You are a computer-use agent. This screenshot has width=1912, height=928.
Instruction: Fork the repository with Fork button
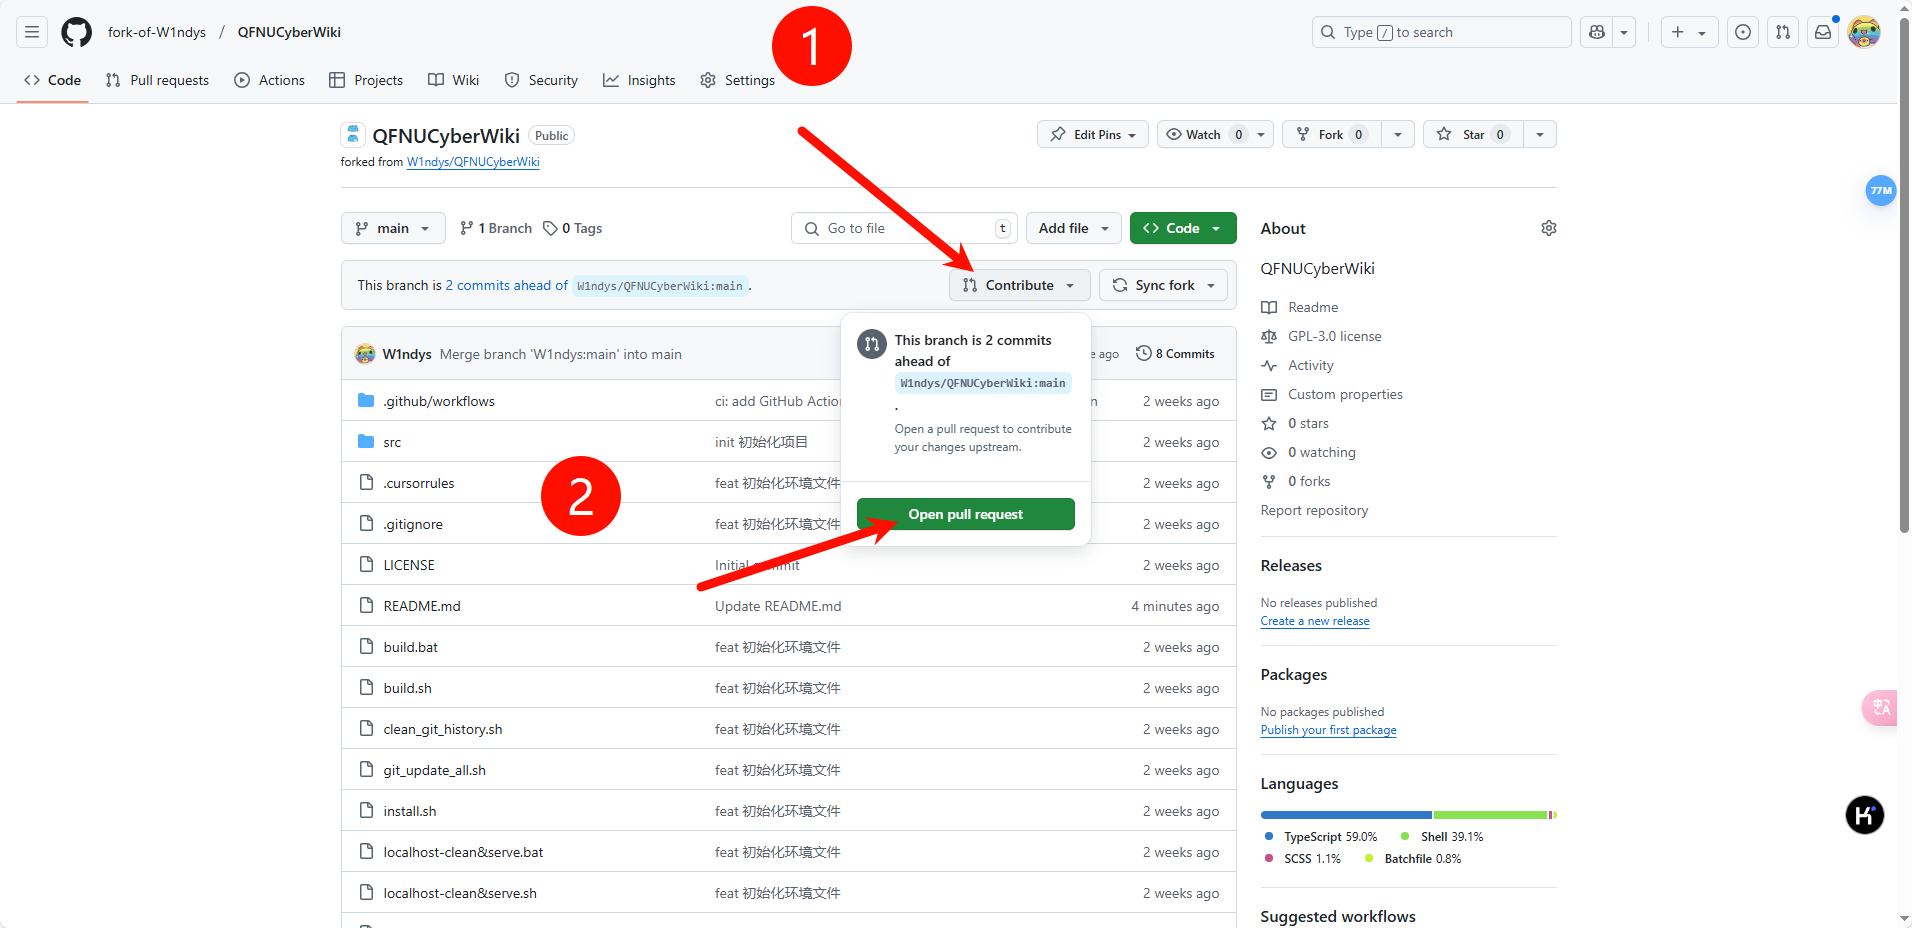coord(1332,134)
